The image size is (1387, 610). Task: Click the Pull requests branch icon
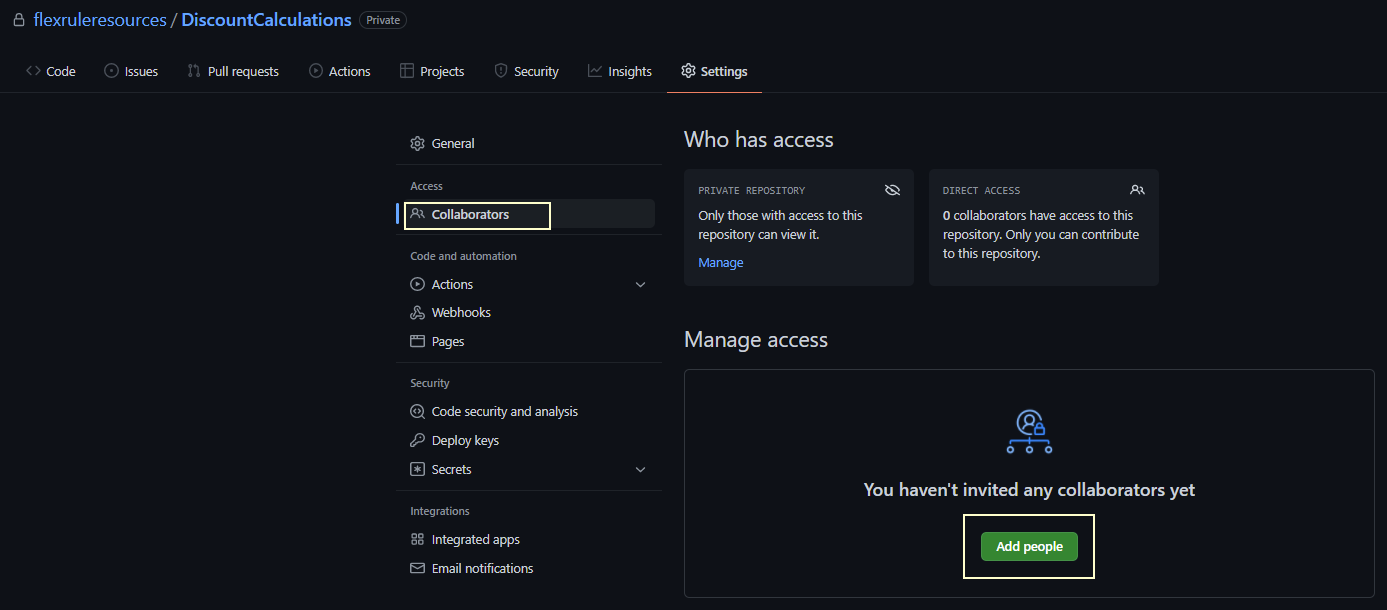point(194,71)
